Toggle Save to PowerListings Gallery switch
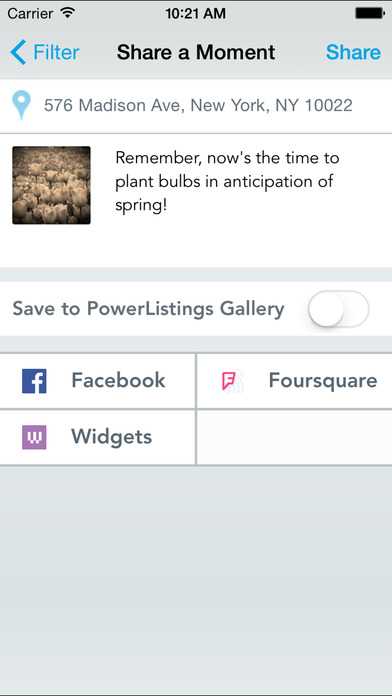Viewport: 392px width, 696px height. click(339, 309)
